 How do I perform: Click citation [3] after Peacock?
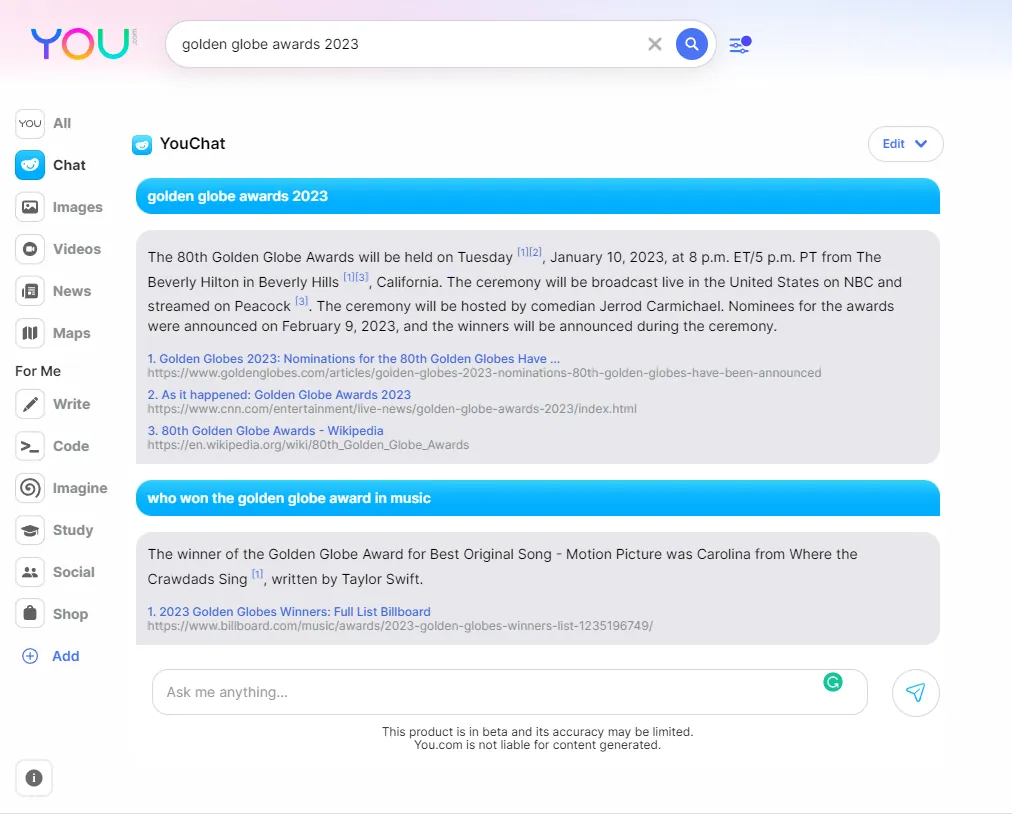coord(301,301)
